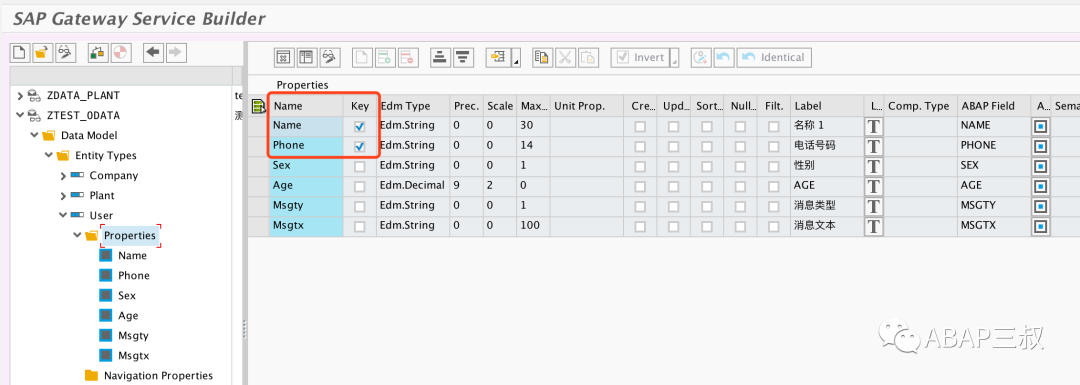Click the sort descending icon
The image size is (1080, 385).
tap(463, 58)
